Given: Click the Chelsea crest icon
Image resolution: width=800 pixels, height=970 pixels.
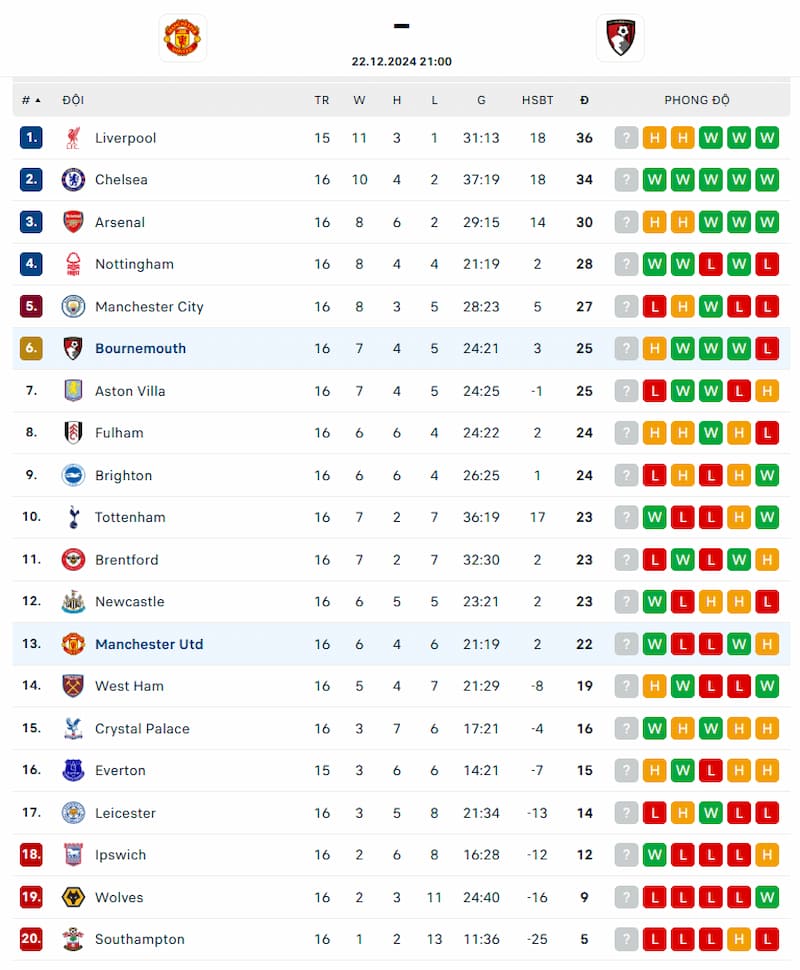Looking at the screenshot, I should [x=73, y=180].
